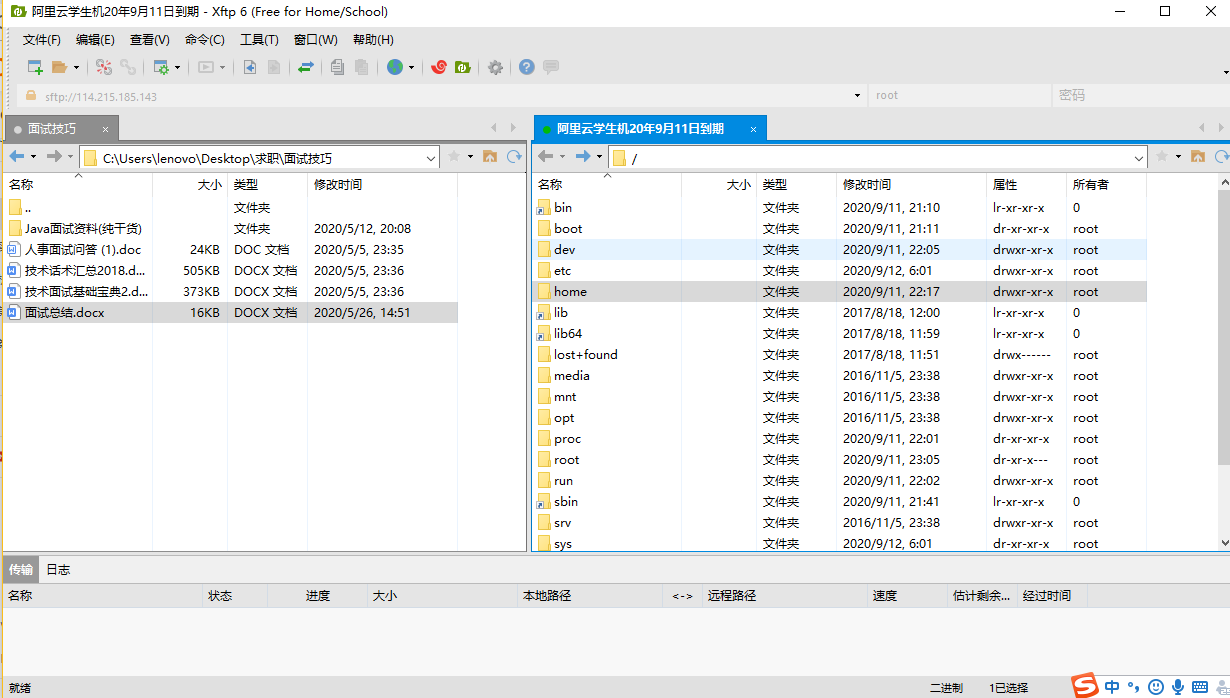Click the green Xftp toolbar icon
This screenshot has width=1230, height=698.
click(x=462, y=67)
